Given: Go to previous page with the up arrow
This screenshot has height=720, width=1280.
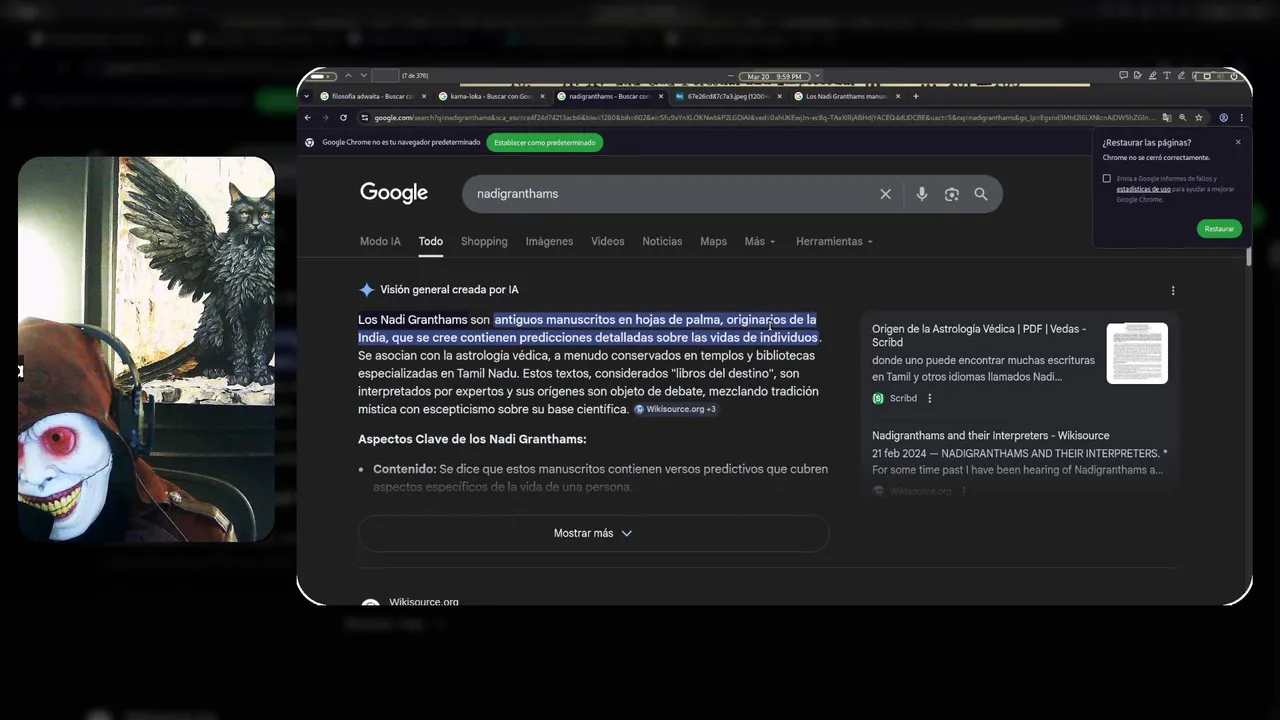Looking at the screenshot, I should pyautogui.click(x=348, y=76).
